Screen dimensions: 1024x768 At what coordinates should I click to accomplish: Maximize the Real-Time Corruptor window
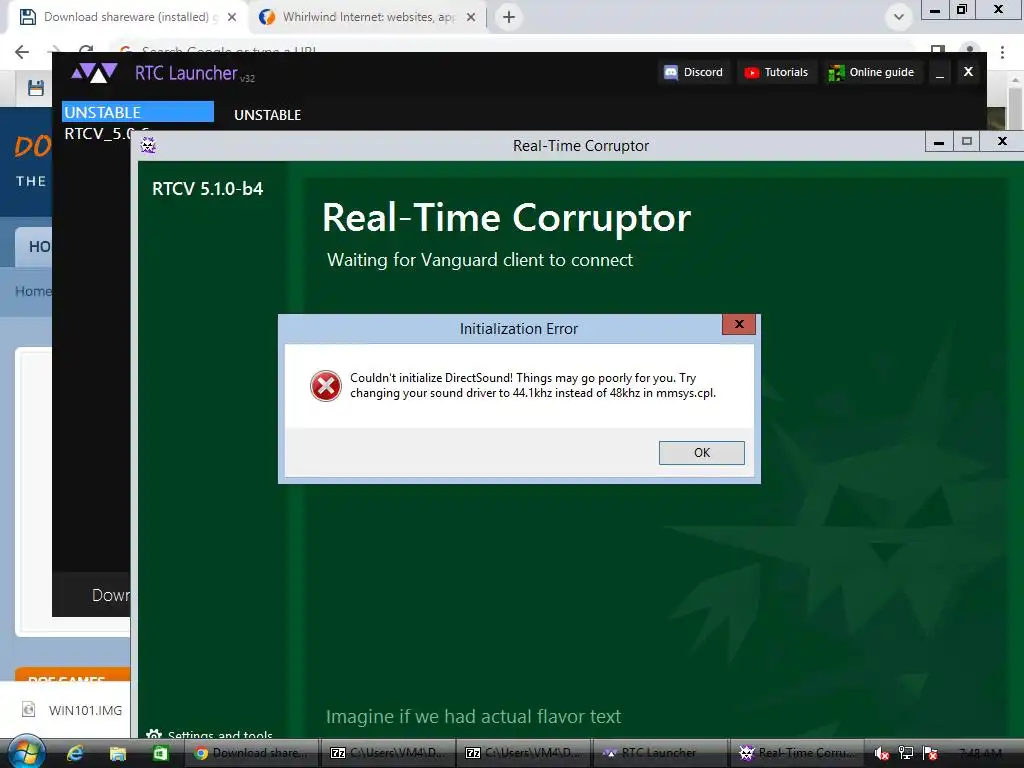[967, 142]
